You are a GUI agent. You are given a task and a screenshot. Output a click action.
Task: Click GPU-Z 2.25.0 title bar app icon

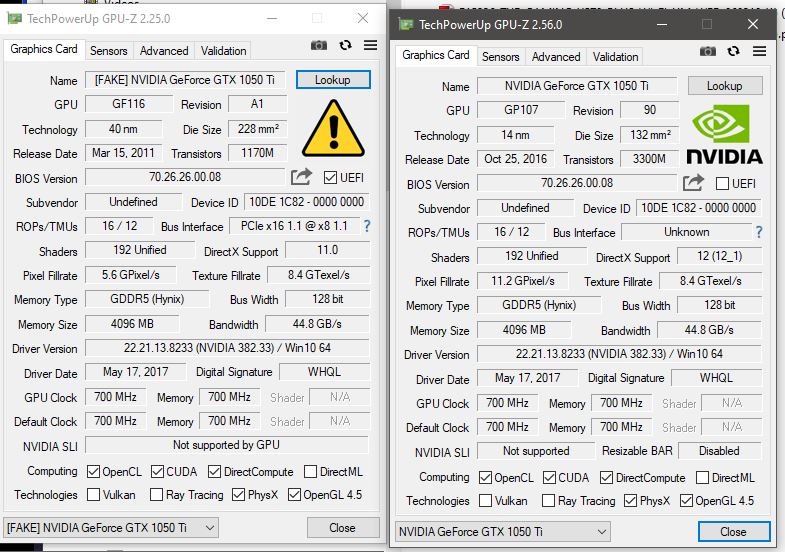coord(14,19)
